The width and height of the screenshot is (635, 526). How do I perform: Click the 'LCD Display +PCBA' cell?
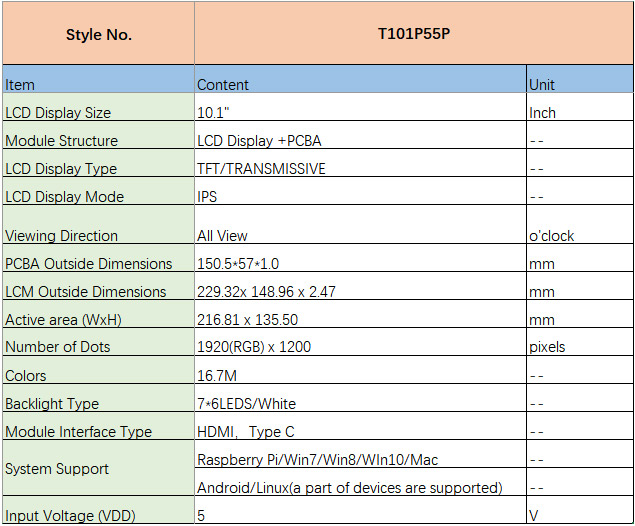click(x=259, y=141)
